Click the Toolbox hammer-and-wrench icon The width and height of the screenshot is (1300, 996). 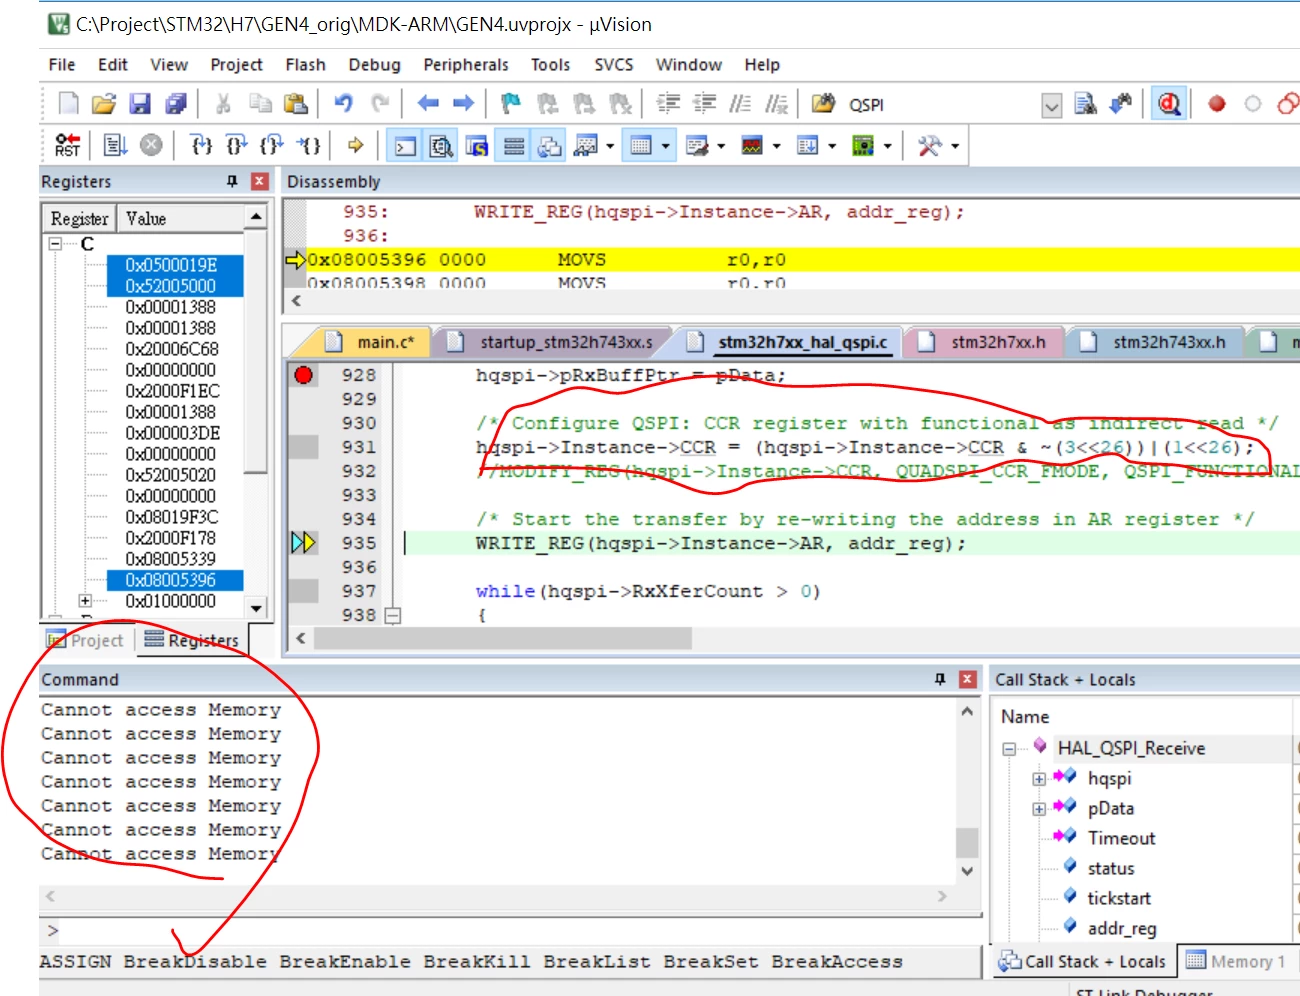click(x=930, y=146)
